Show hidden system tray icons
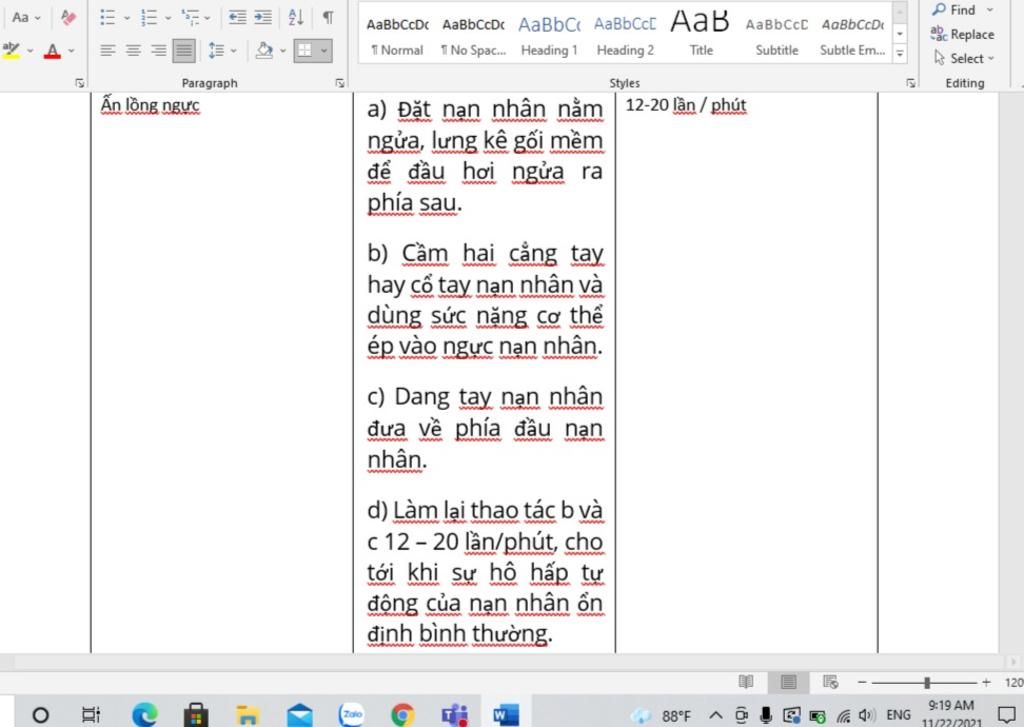 (716, 715)
